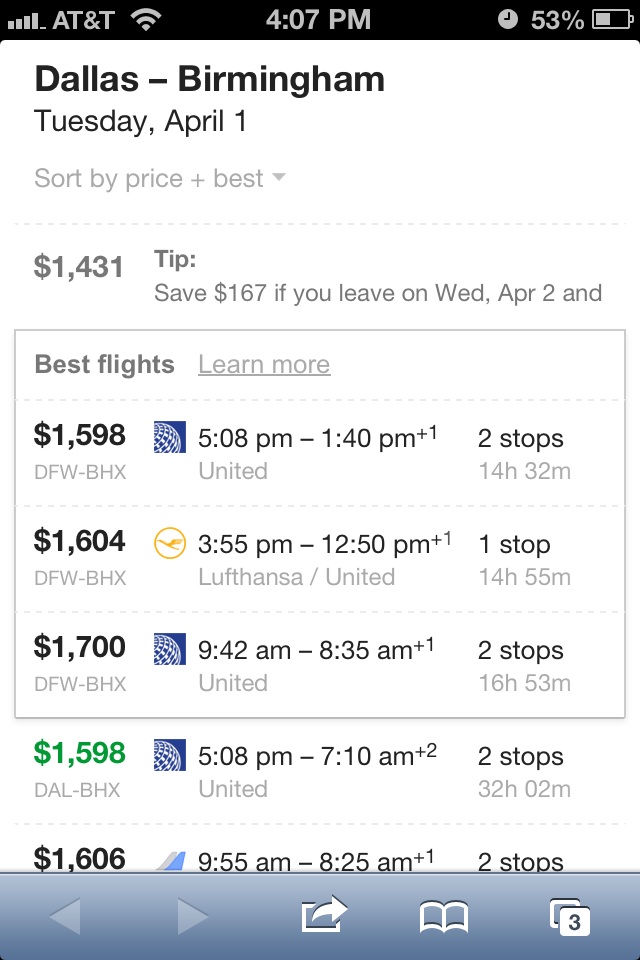Image resolution: width=640 pixels, height=960 pixels.
Task: Open the bookmarks book icon
Action: (x=443, y=916)
